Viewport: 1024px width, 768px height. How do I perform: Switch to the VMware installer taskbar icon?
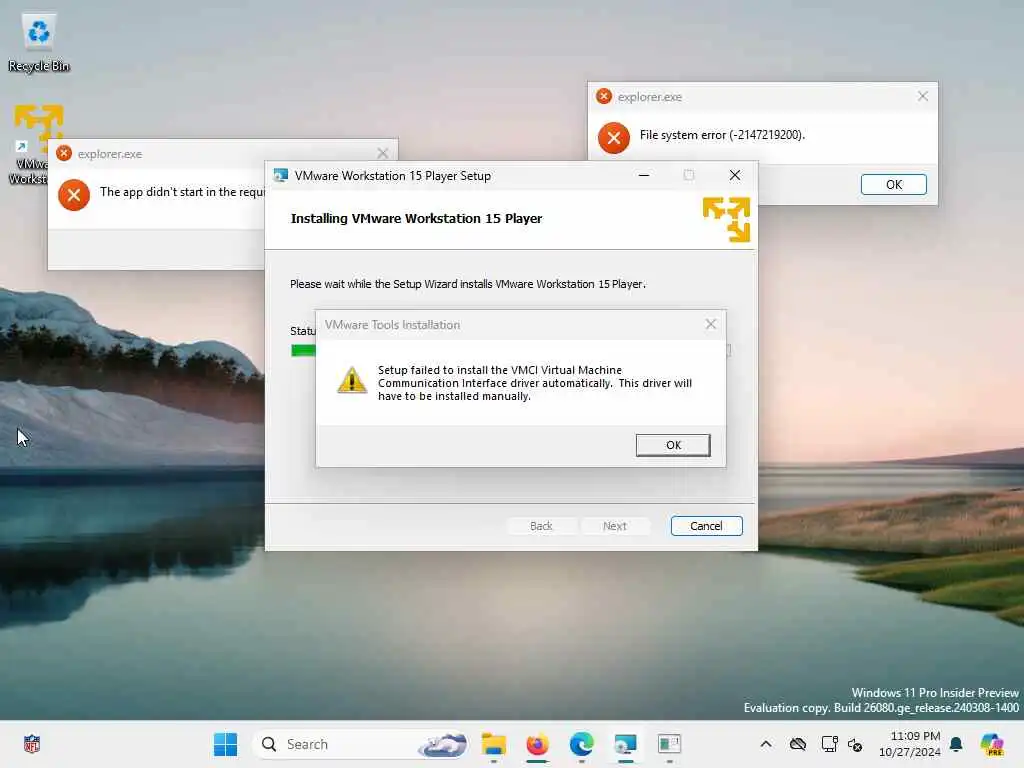coord(625,744)
